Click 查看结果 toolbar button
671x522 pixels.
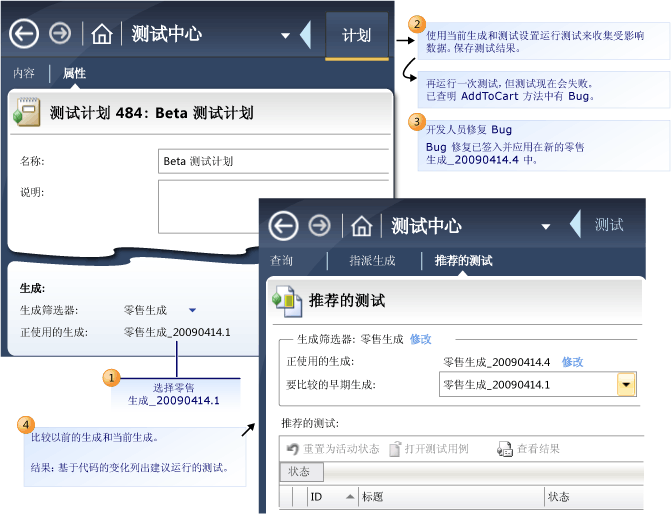point(528,449)
